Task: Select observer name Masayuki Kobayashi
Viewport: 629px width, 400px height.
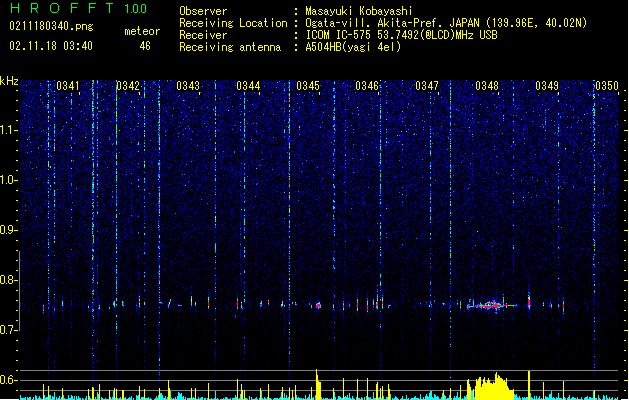Action: (x=359, y=11)
